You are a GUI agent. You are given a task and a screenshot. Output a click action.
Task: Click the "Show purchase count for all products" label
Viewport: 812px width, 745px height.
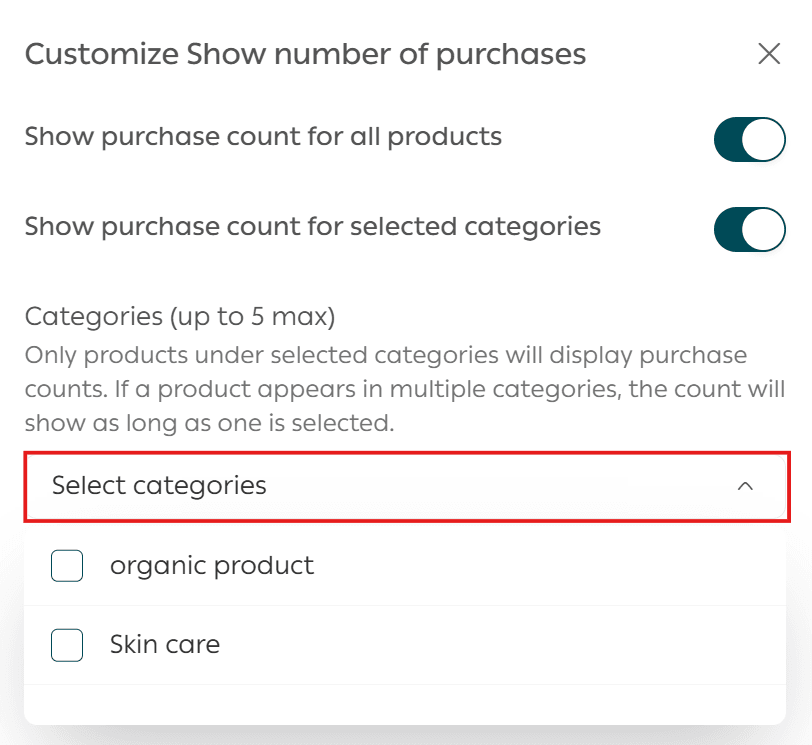(x=263, y=136)
